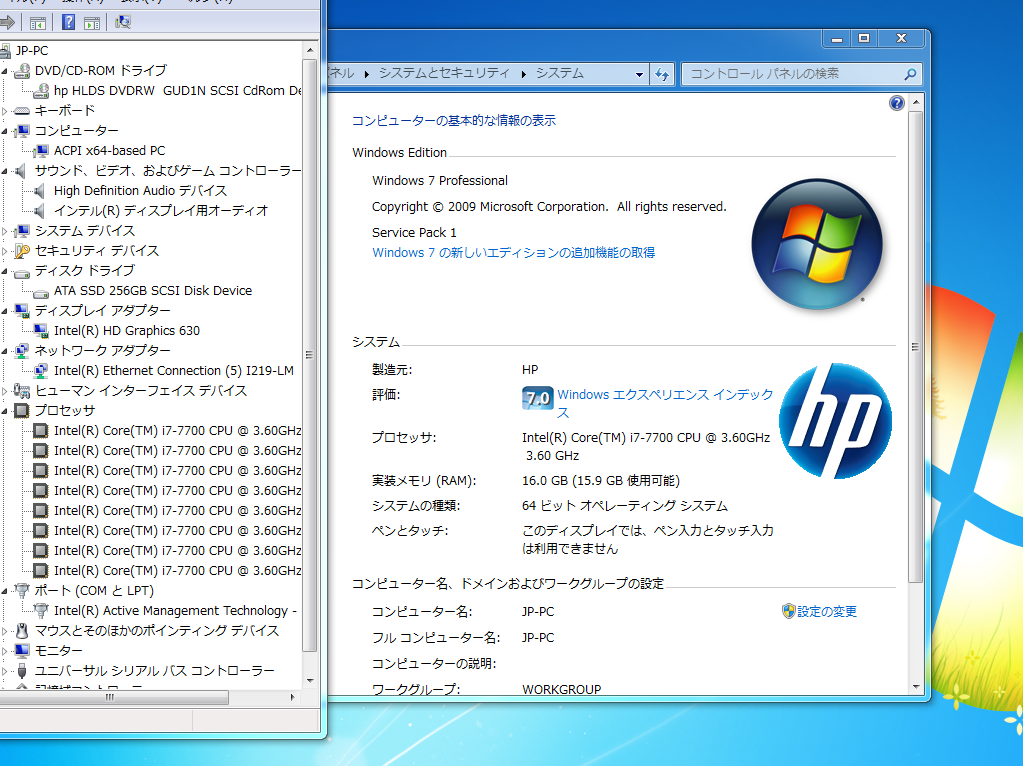Click the refresh icon beside the address bar

tap(661, 73)
